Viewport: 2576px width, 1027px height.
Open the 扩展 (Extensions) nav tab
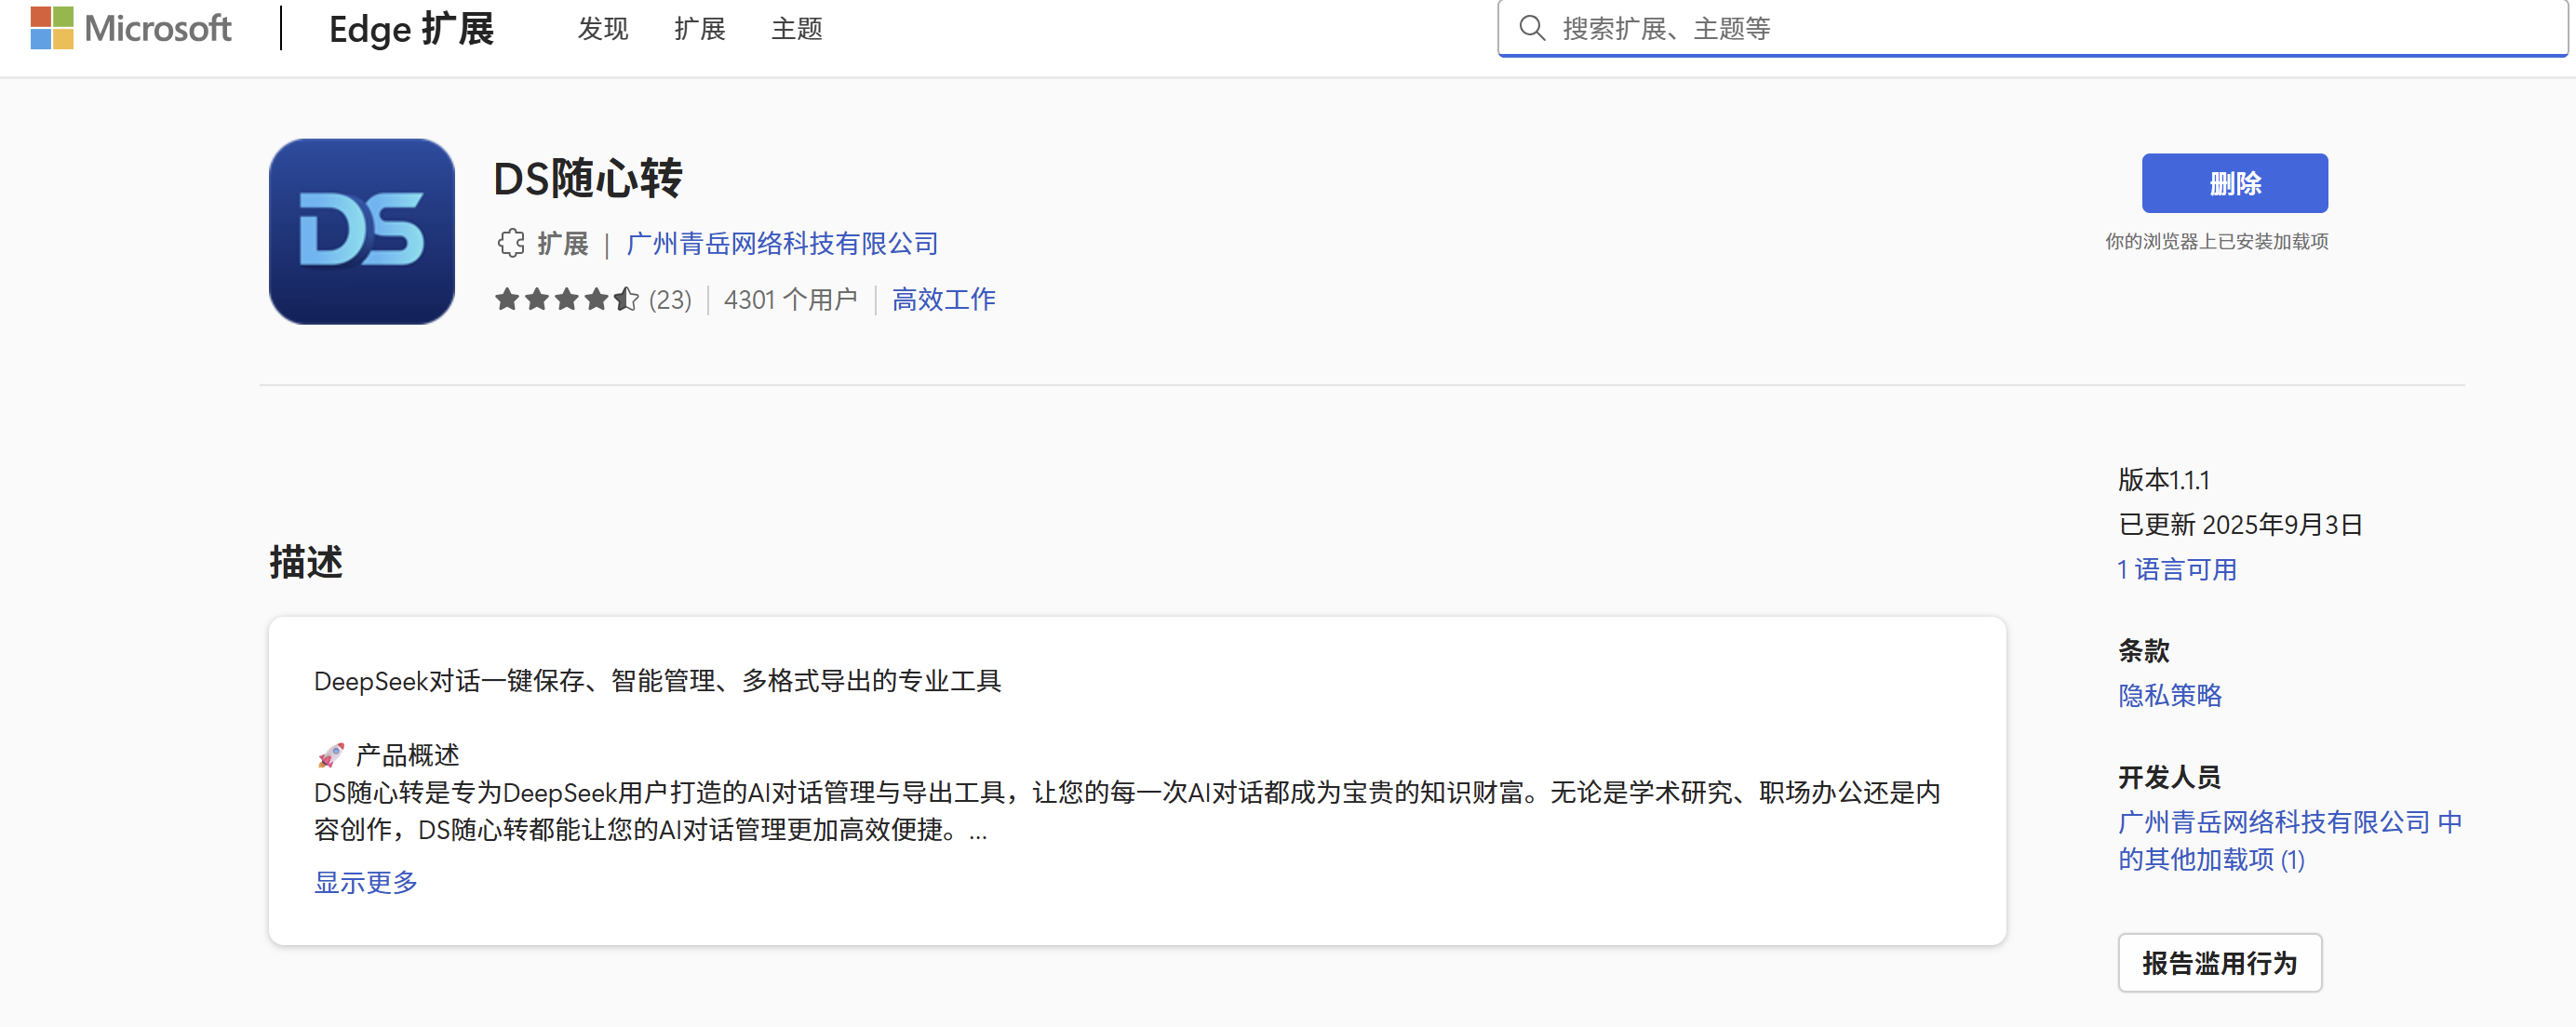699,29
